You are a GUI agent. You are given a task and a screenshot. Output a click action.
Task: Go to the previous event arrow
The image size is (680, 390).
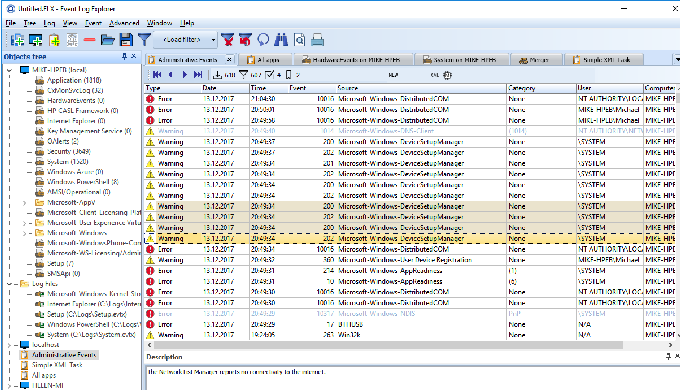coord(171,75)
